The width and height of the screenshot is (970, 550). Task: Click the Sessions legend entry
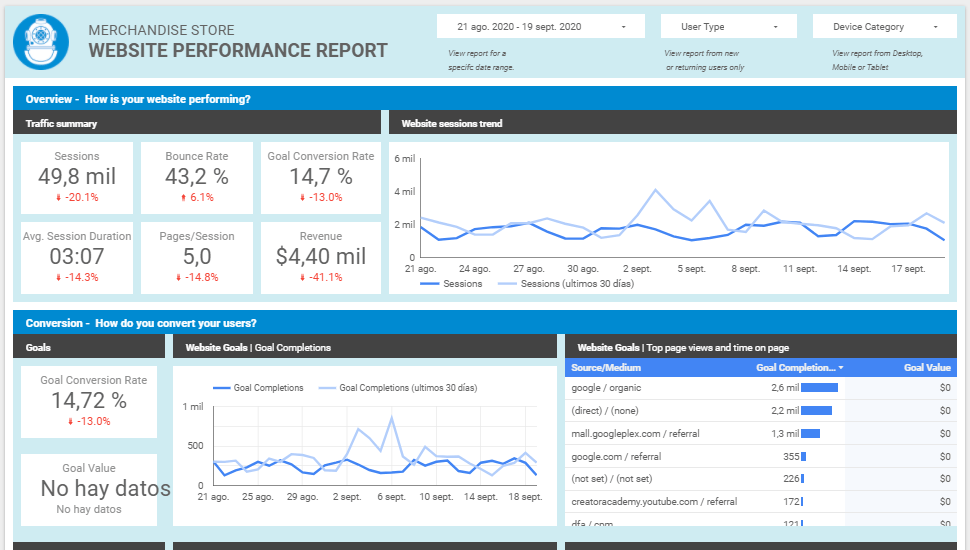451,283
